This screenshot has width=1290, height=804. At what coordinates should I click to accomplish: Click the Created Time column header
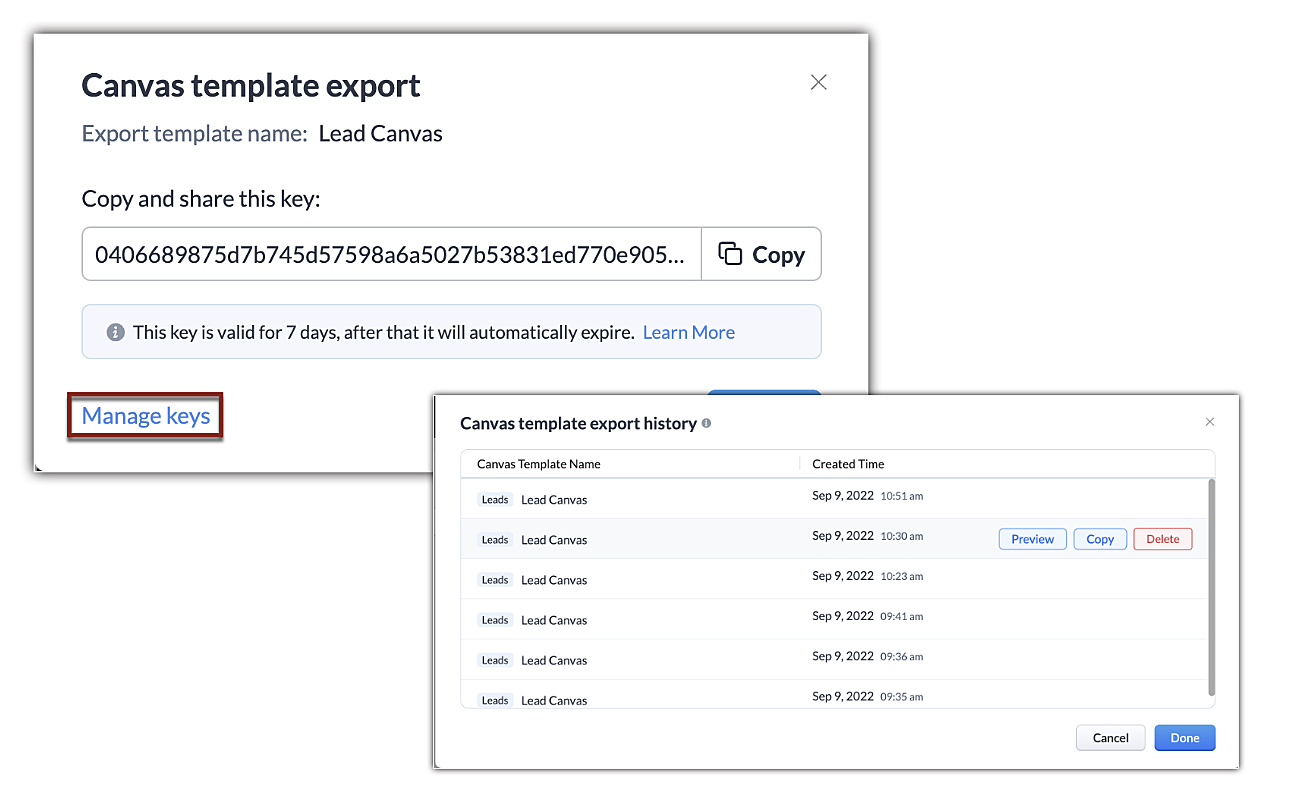pos(848,464)
